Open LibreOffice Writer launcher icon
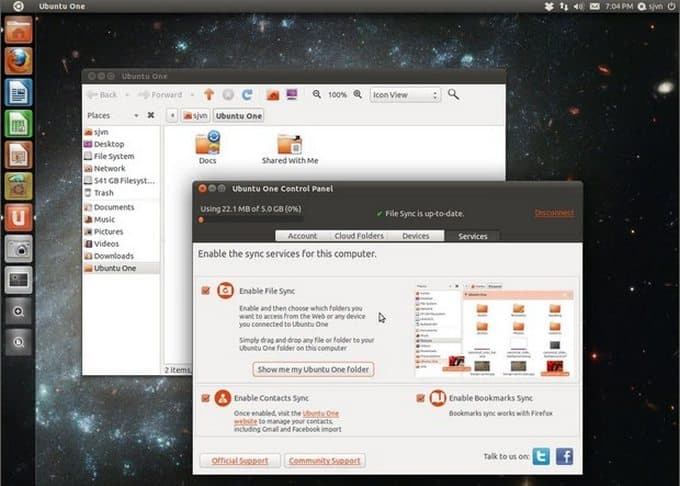The width and height of the screenshot is (680, 486). (18, 92)
